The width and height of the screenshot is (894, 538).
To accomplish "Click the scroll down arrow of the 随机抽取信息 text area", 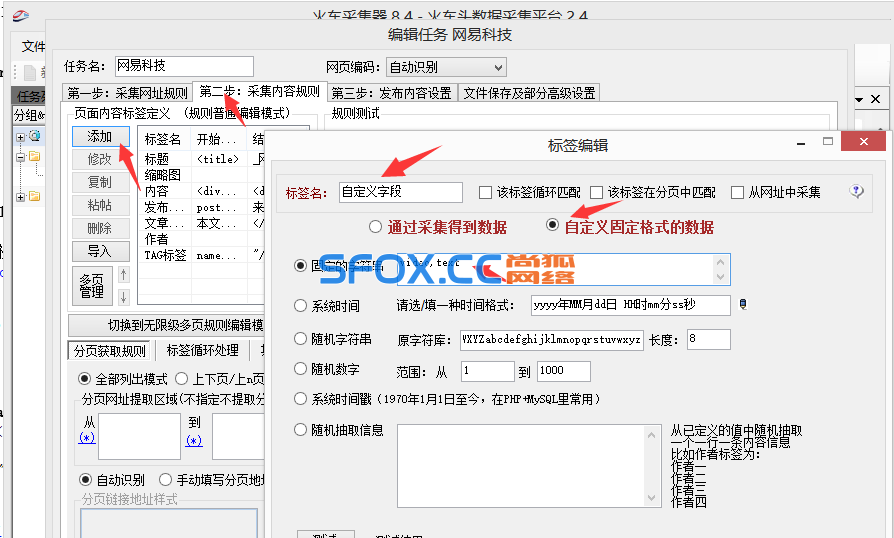I will tap(651, 498).
